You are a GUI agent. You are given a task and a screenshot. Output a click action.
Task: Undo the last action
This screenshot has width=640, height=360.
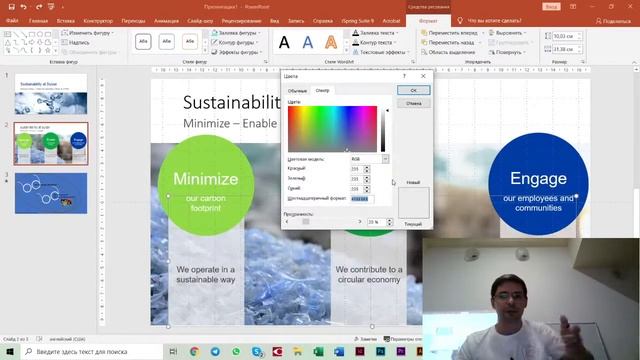click(x=24, y=7)
